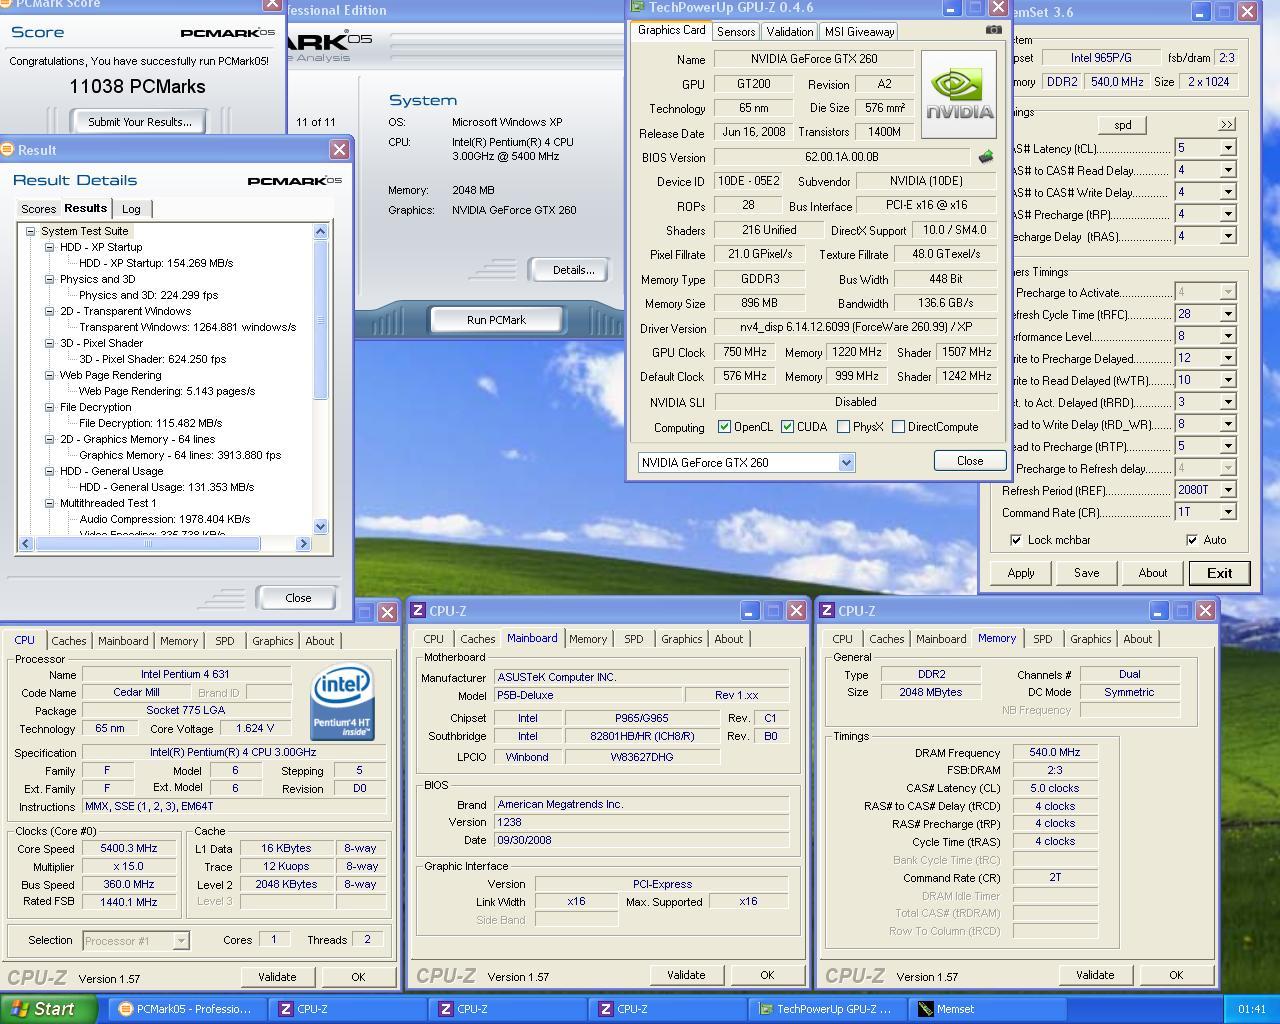Click Validate in CPU-Z Memory window
Screen dimensions: 1280x1024
point(1095,975)
